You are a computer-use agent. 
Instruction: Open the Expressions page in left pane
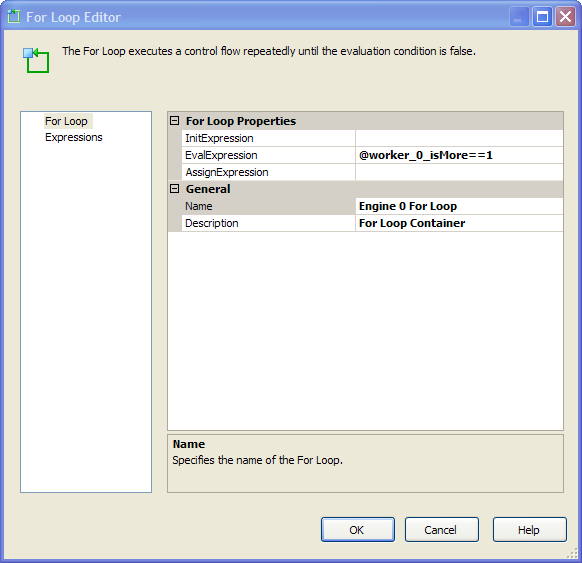(73, 137)
